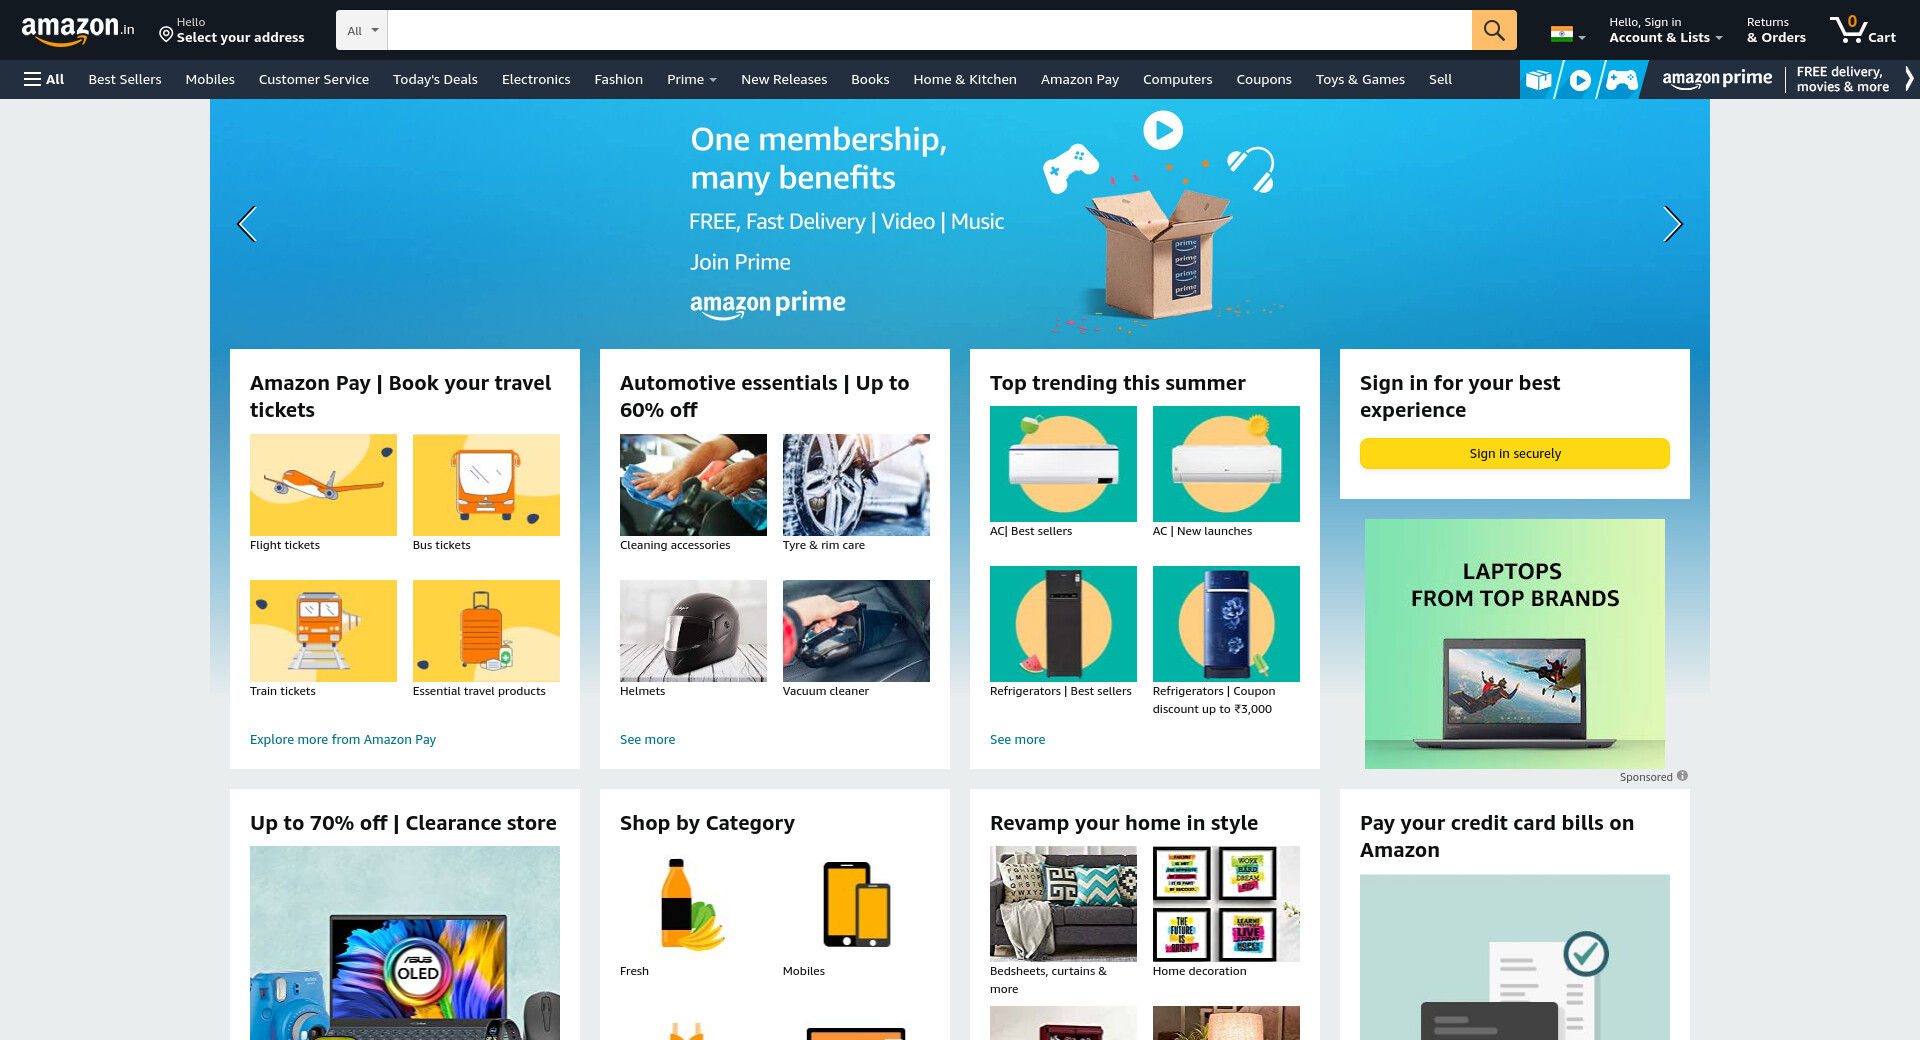Click the Amazon.in logo
Screen dimensions: 1920x1040
point(78,30)
